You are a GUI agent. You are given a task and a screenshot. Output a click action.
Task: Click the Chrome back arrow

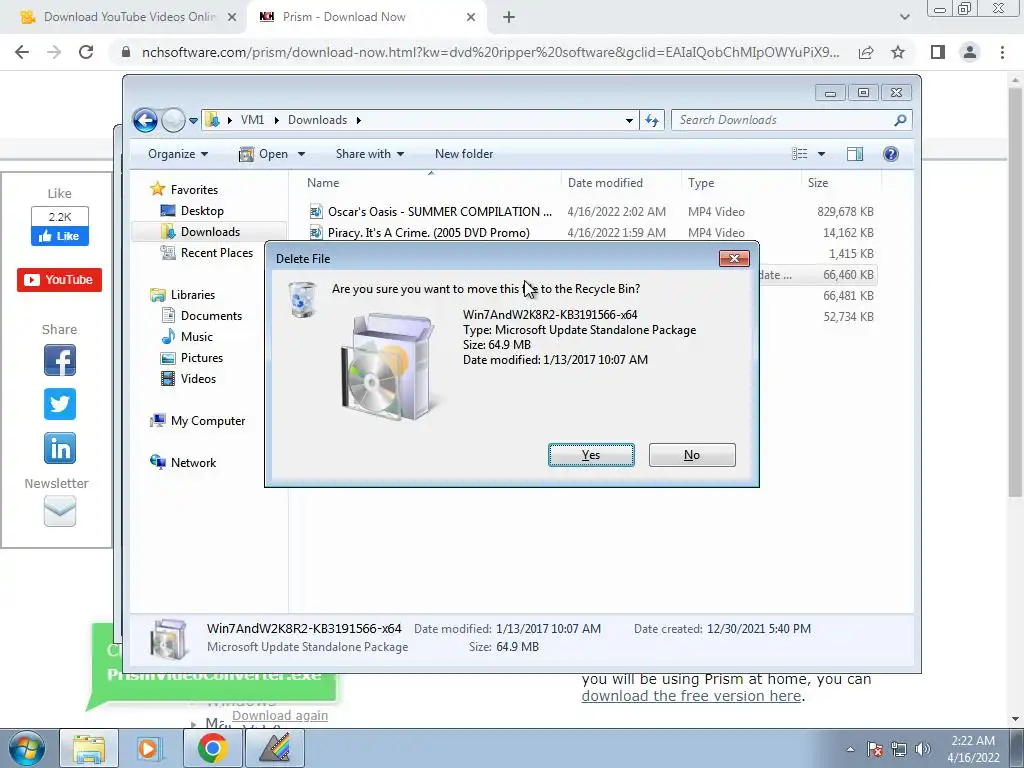pos(22,52)
